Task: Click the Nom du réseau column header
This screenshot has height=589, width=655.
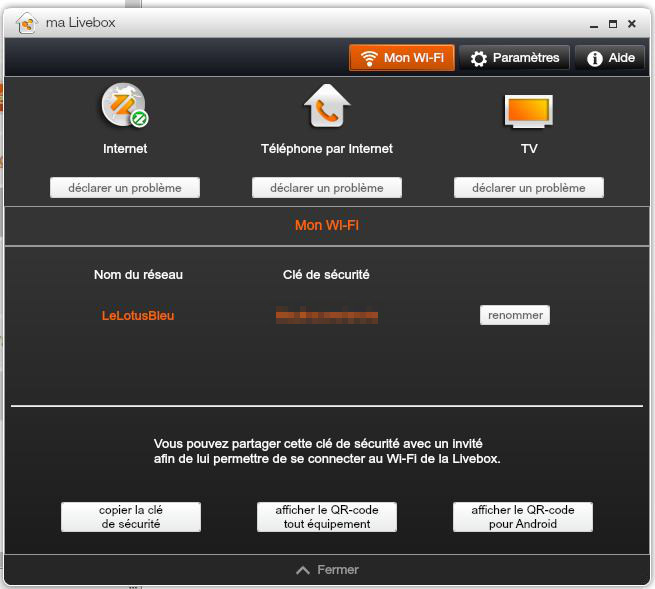Action: pos(138,274)
